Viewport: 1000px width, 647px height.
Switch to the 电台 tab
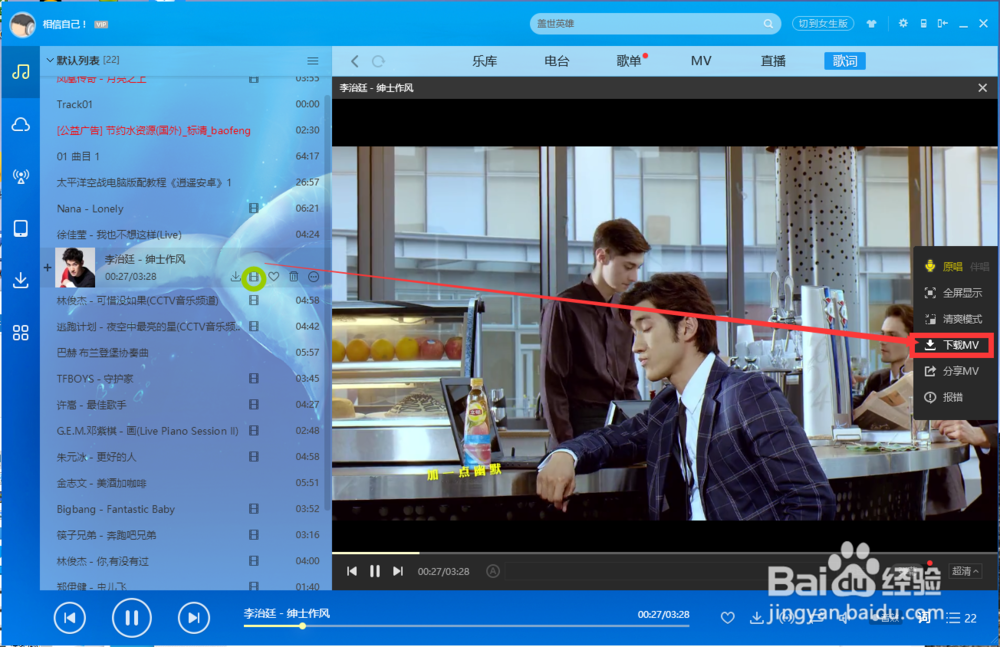pyautogui.click(x=557, y=61)
